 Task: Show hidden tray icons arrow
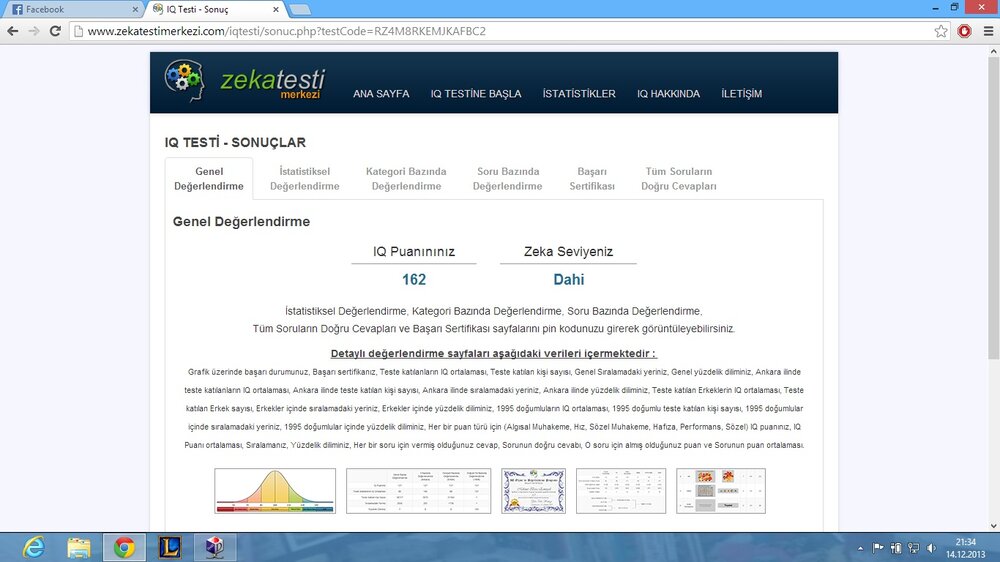click(x=860, y=548)
